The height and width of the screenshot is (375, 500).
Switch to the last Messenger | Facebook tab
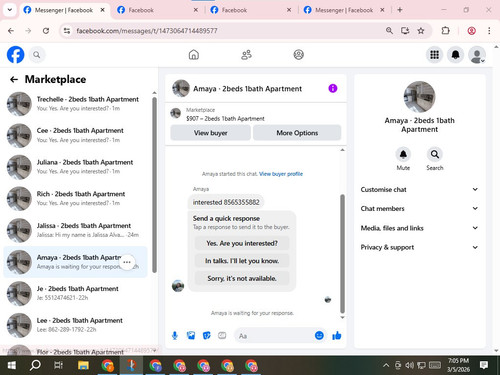(x=344, y=10)
